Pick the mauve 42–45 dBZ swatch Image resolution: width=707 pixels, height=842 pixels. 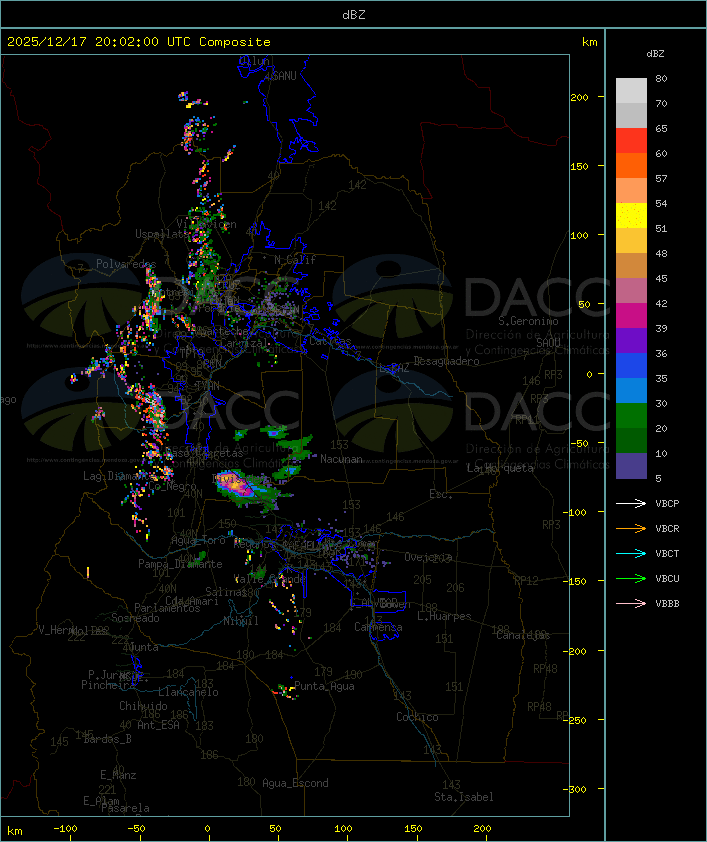coord(631,291)
